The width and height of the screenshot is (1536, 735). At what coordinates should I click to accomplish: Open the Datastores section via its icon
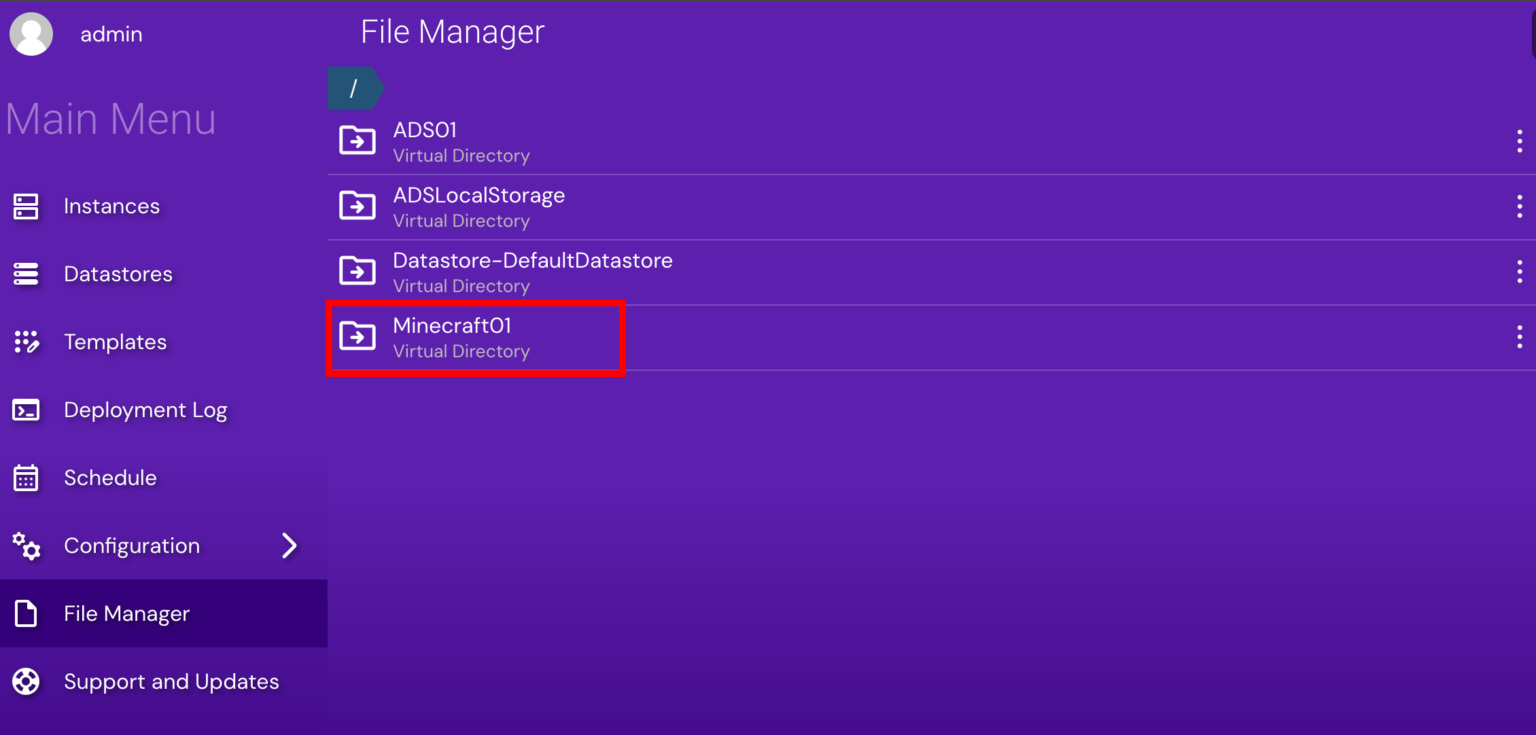[x=25, y=273]
